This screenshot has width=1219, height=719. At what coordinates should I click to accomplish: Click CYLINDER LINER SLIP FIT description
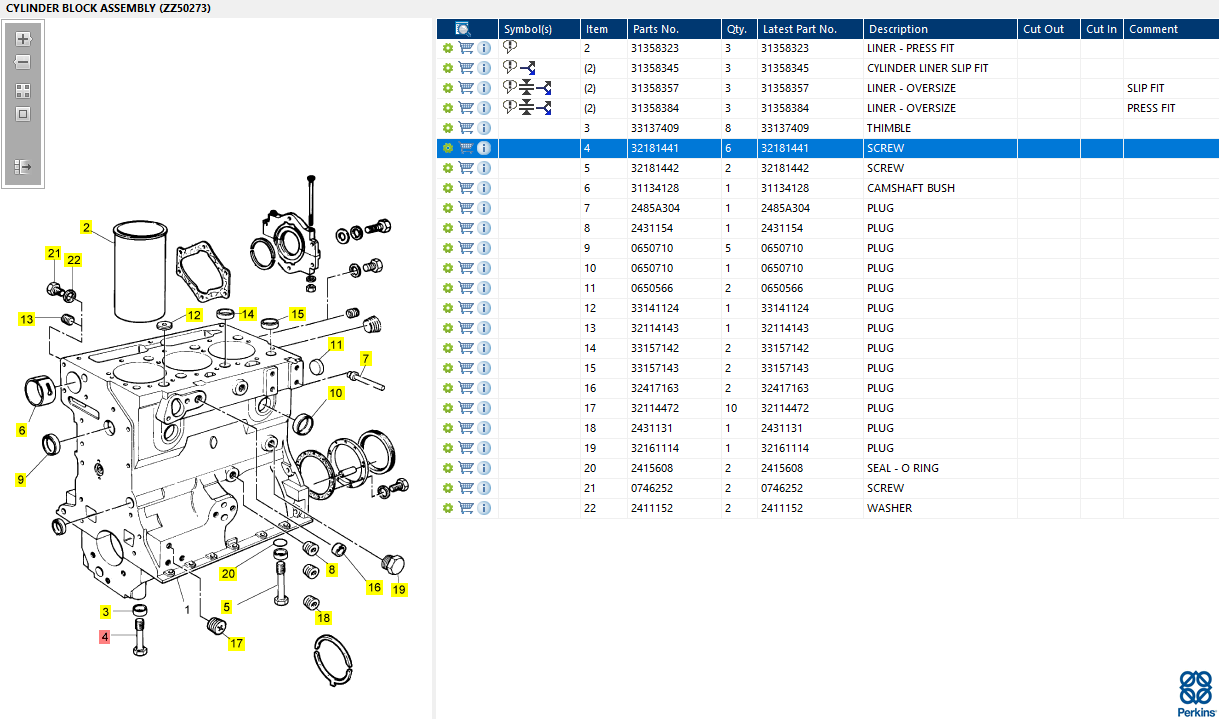pyautogui.click(x=927, y=68)
